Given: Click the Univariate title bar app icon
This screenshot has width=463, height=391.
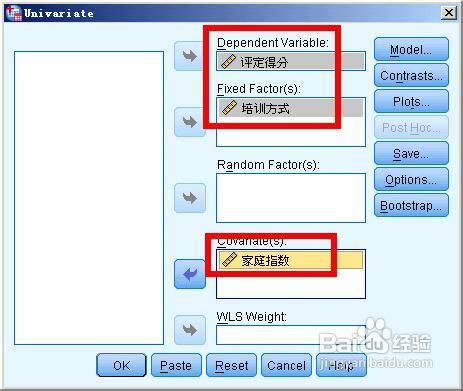Looking at the screenshot, I should tap(14, 13).
